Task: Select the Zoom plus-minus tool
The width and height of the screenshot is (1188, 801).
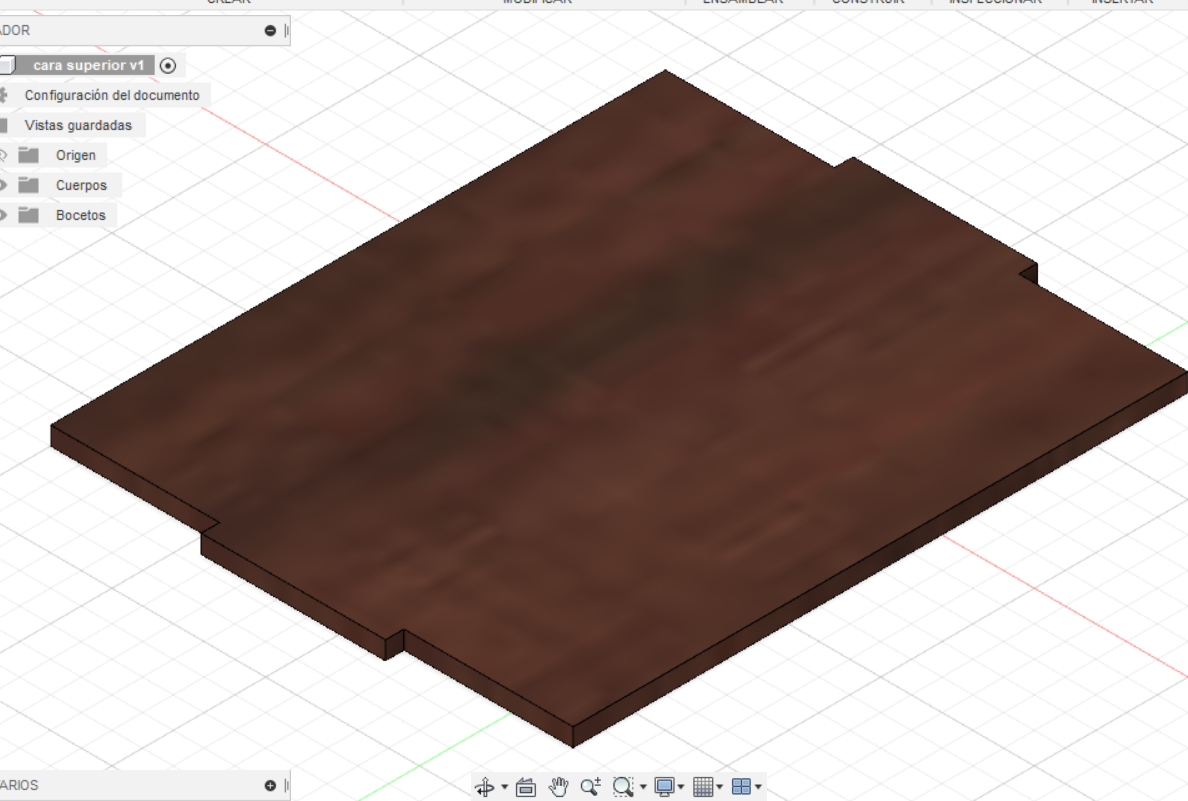Action: click(x=590, y=787)
